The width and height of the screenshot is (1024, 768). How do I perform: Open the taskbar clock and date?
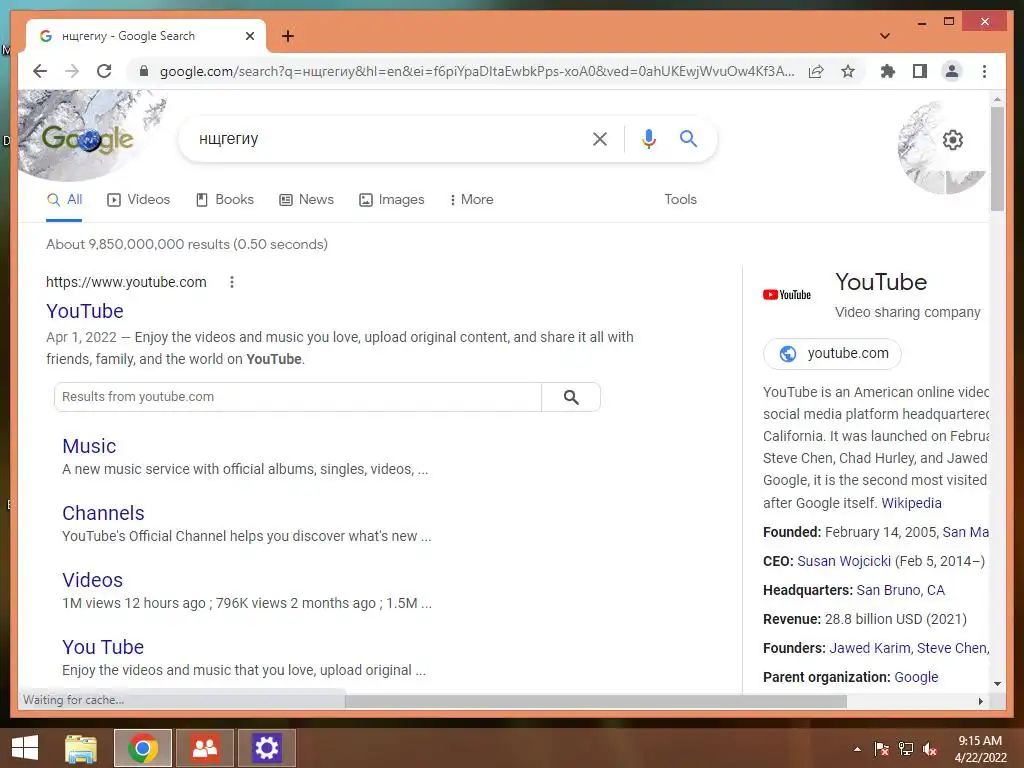[980, 749]
